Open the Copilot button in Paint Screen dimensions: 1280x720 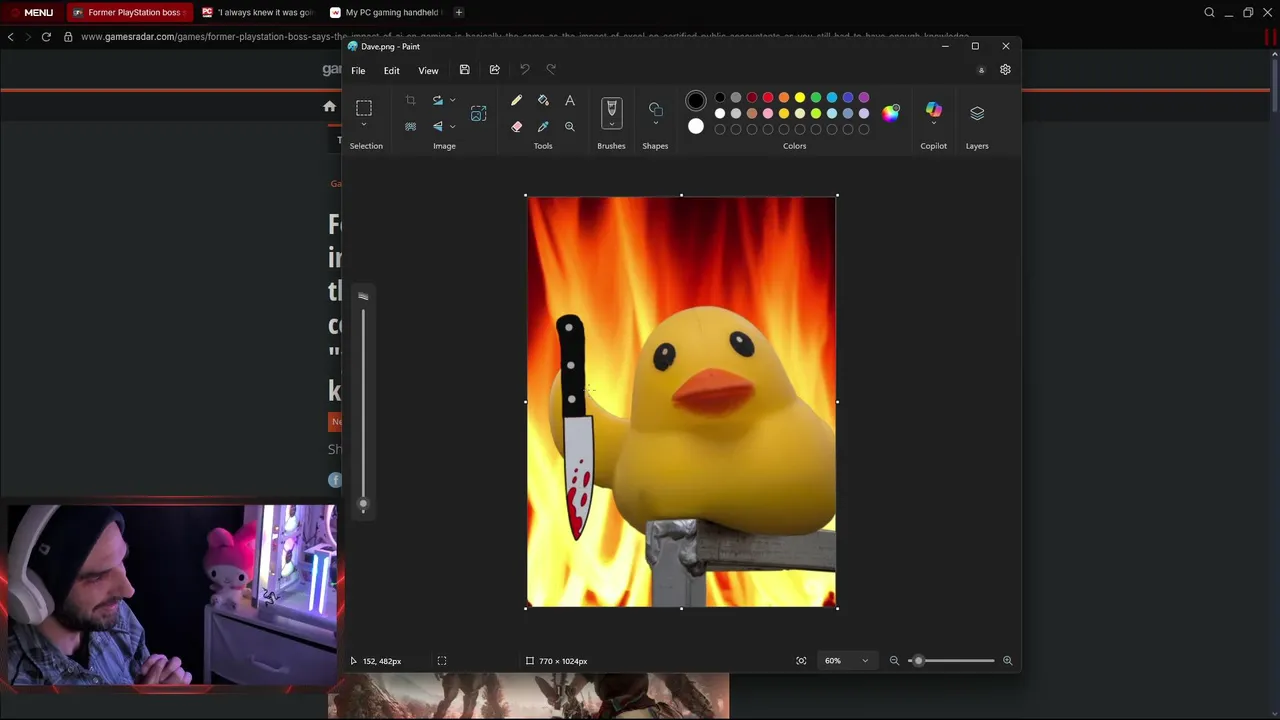(933, 109)
